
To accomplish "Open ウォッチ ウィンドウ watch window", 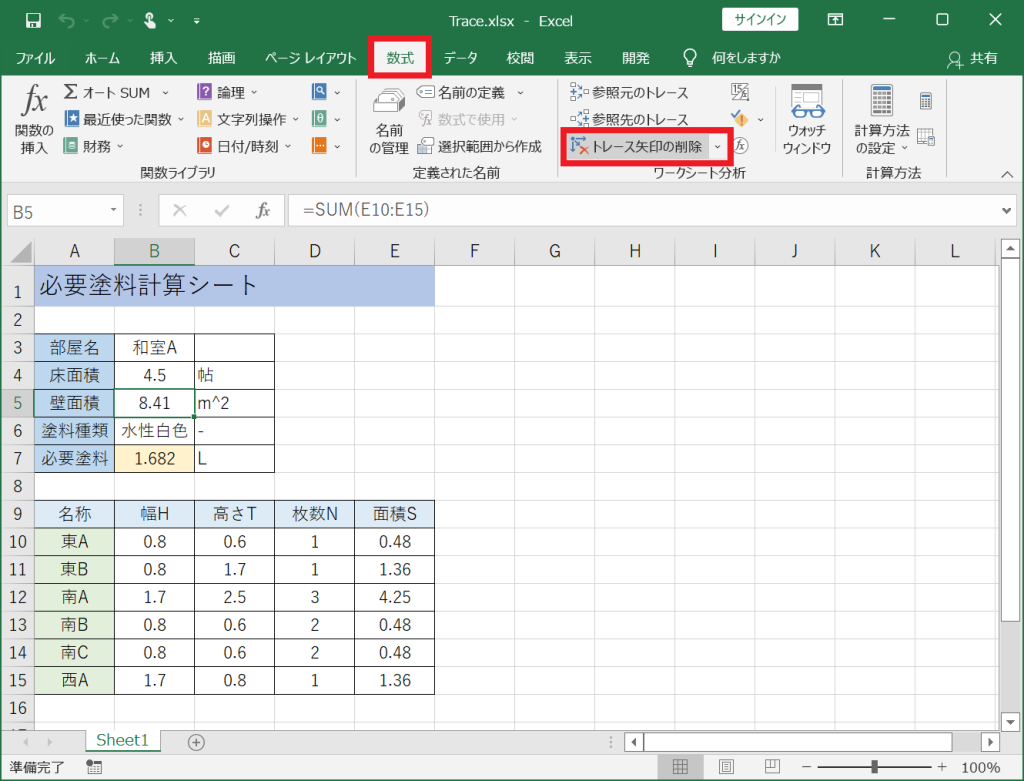I will point(807,120).
